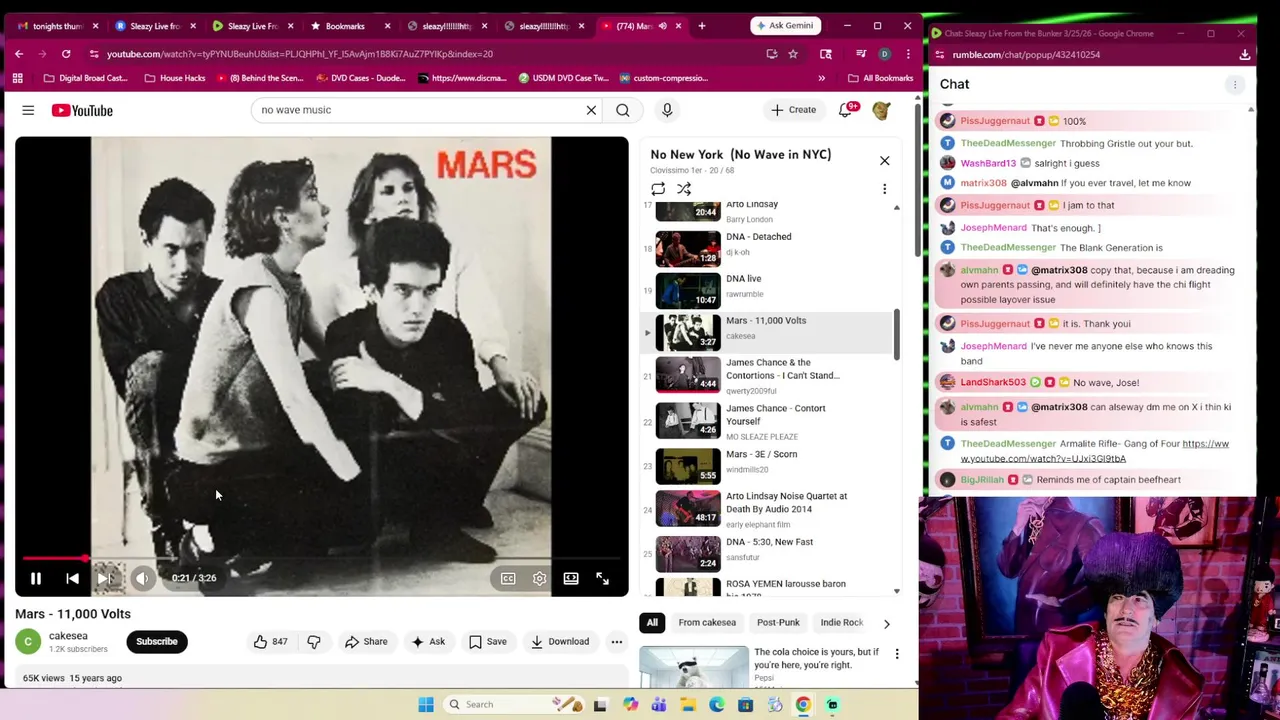Show hidden bookmarks with the chevron
Screen dimensions: 1280x720
click(x=822, y=78)
